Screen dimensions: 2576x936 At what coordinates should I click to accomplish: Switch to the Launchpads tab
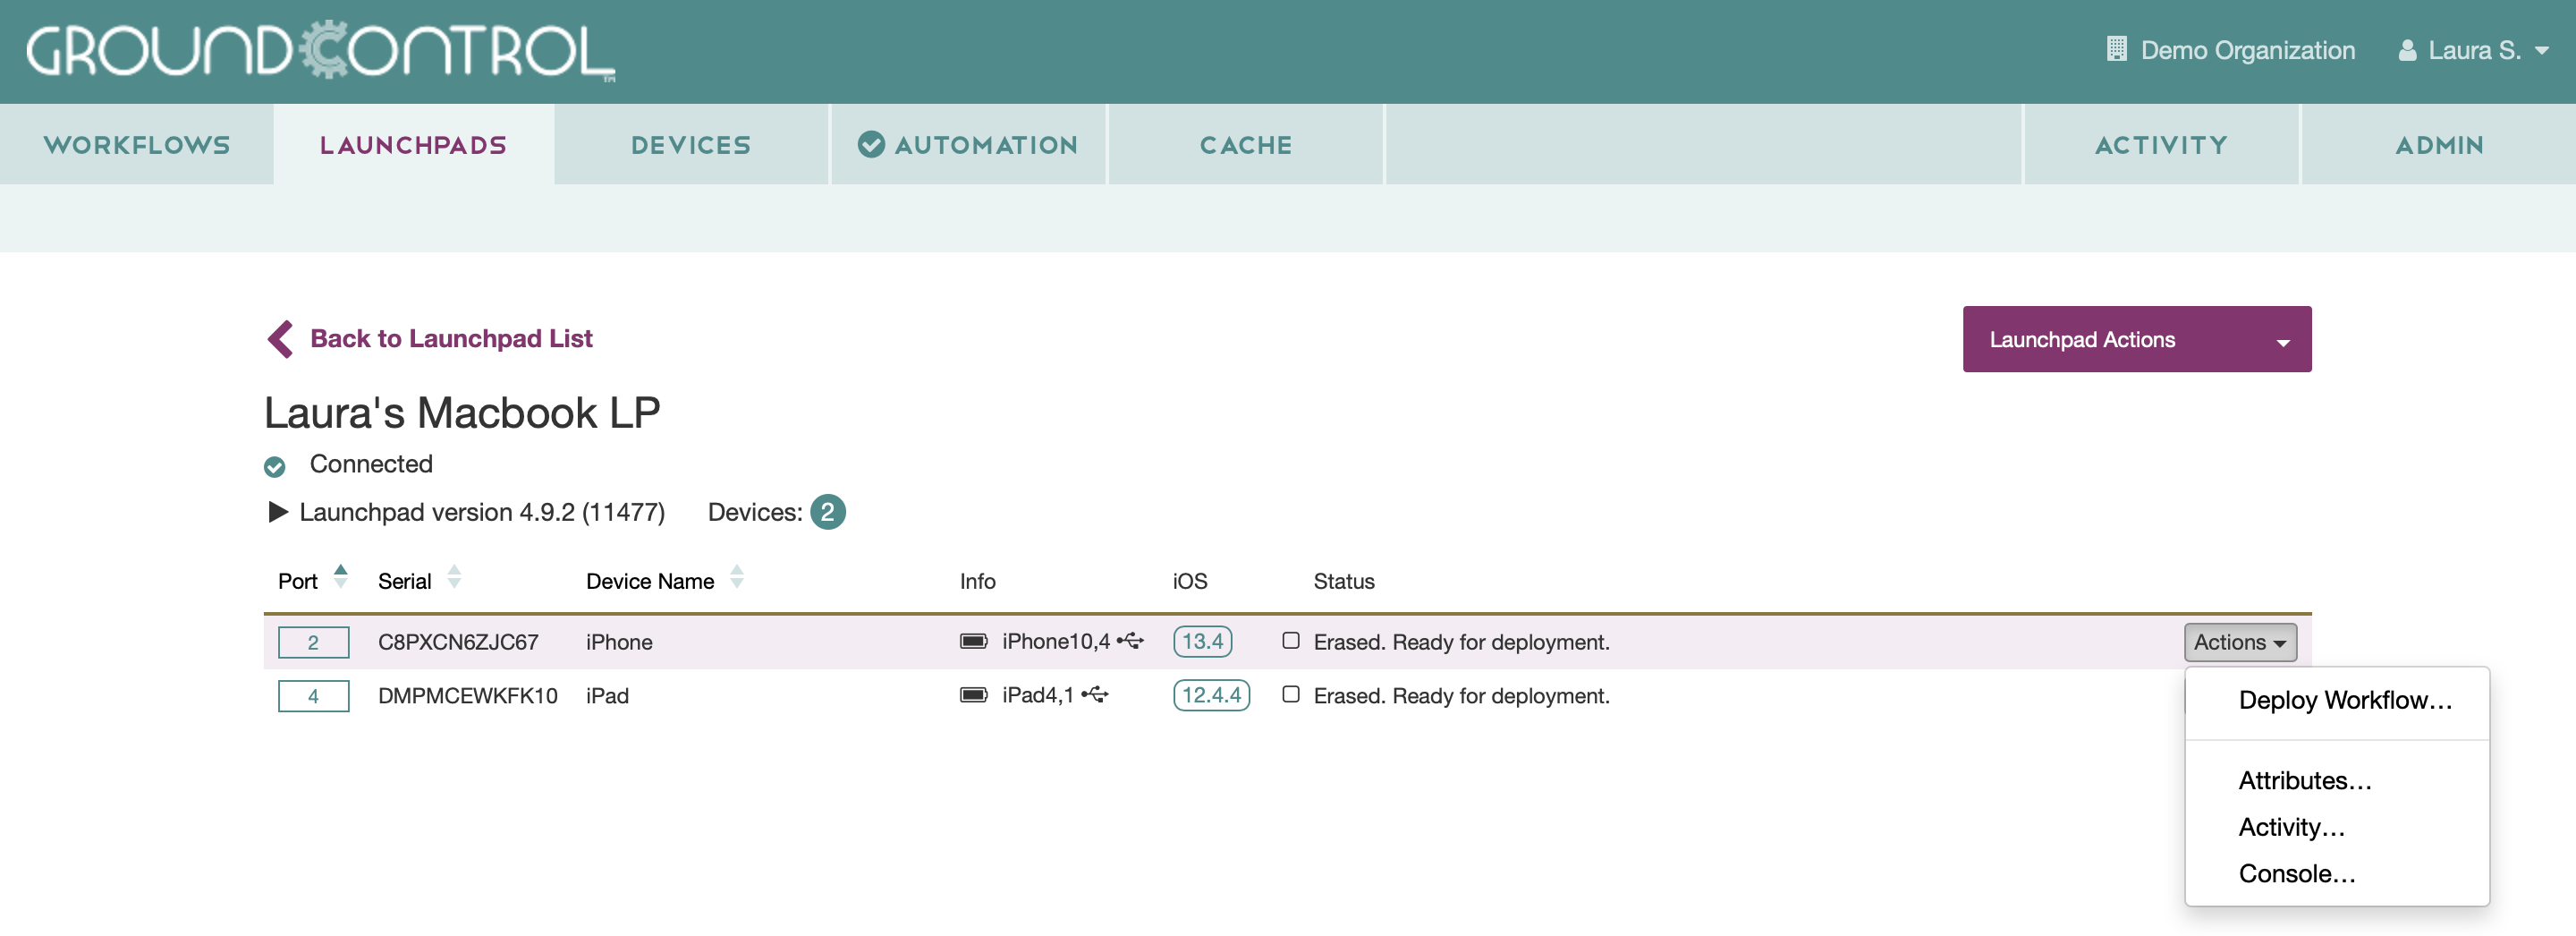coord(414,144)
